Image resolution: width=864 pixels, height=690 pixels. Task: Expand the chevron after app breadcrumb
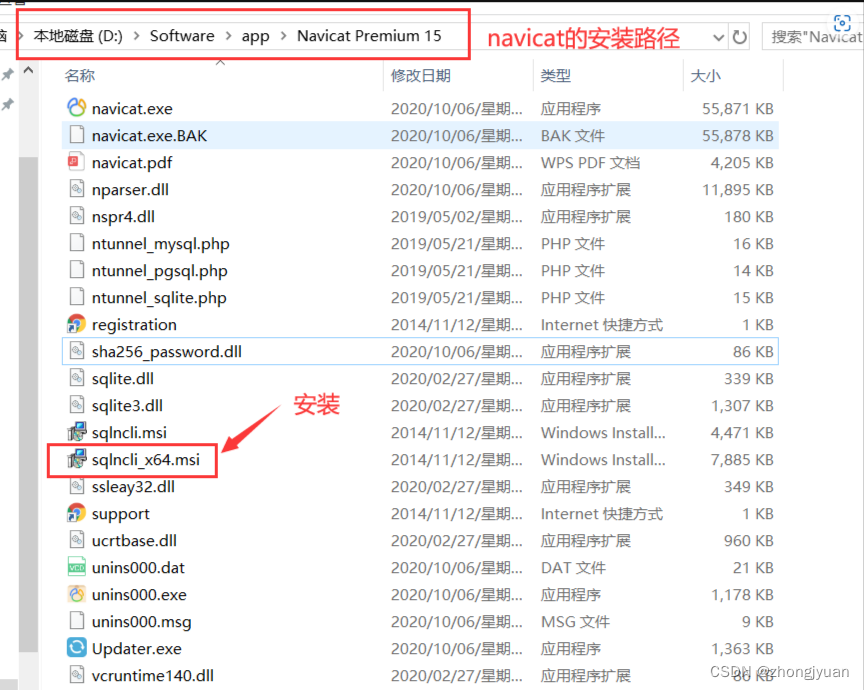pyautogui.click(x=283, y=36)
